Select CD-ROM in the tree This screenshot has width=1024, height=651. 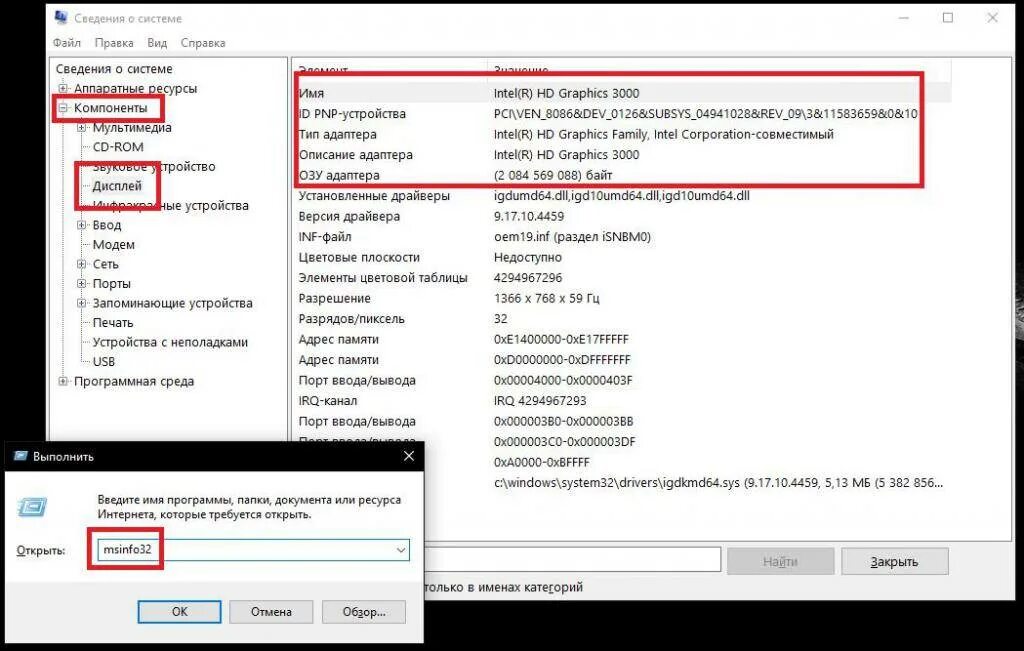point(118,147)
